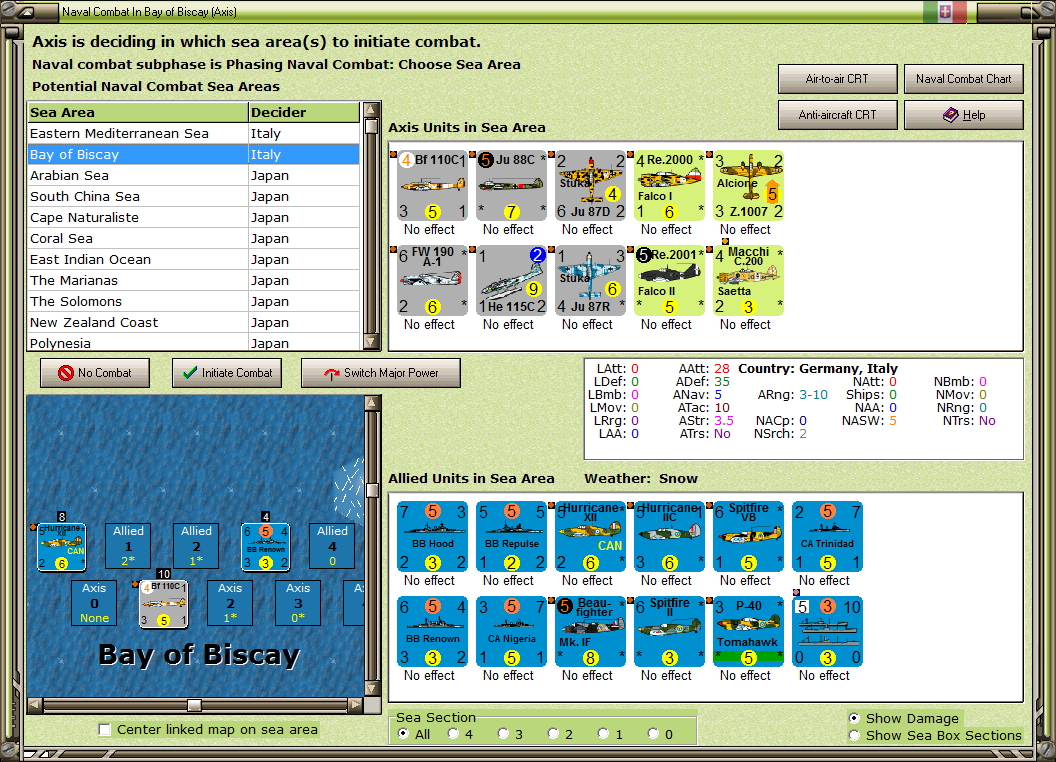
Task: Open the Help button
Action: click(x=964, y=115)
